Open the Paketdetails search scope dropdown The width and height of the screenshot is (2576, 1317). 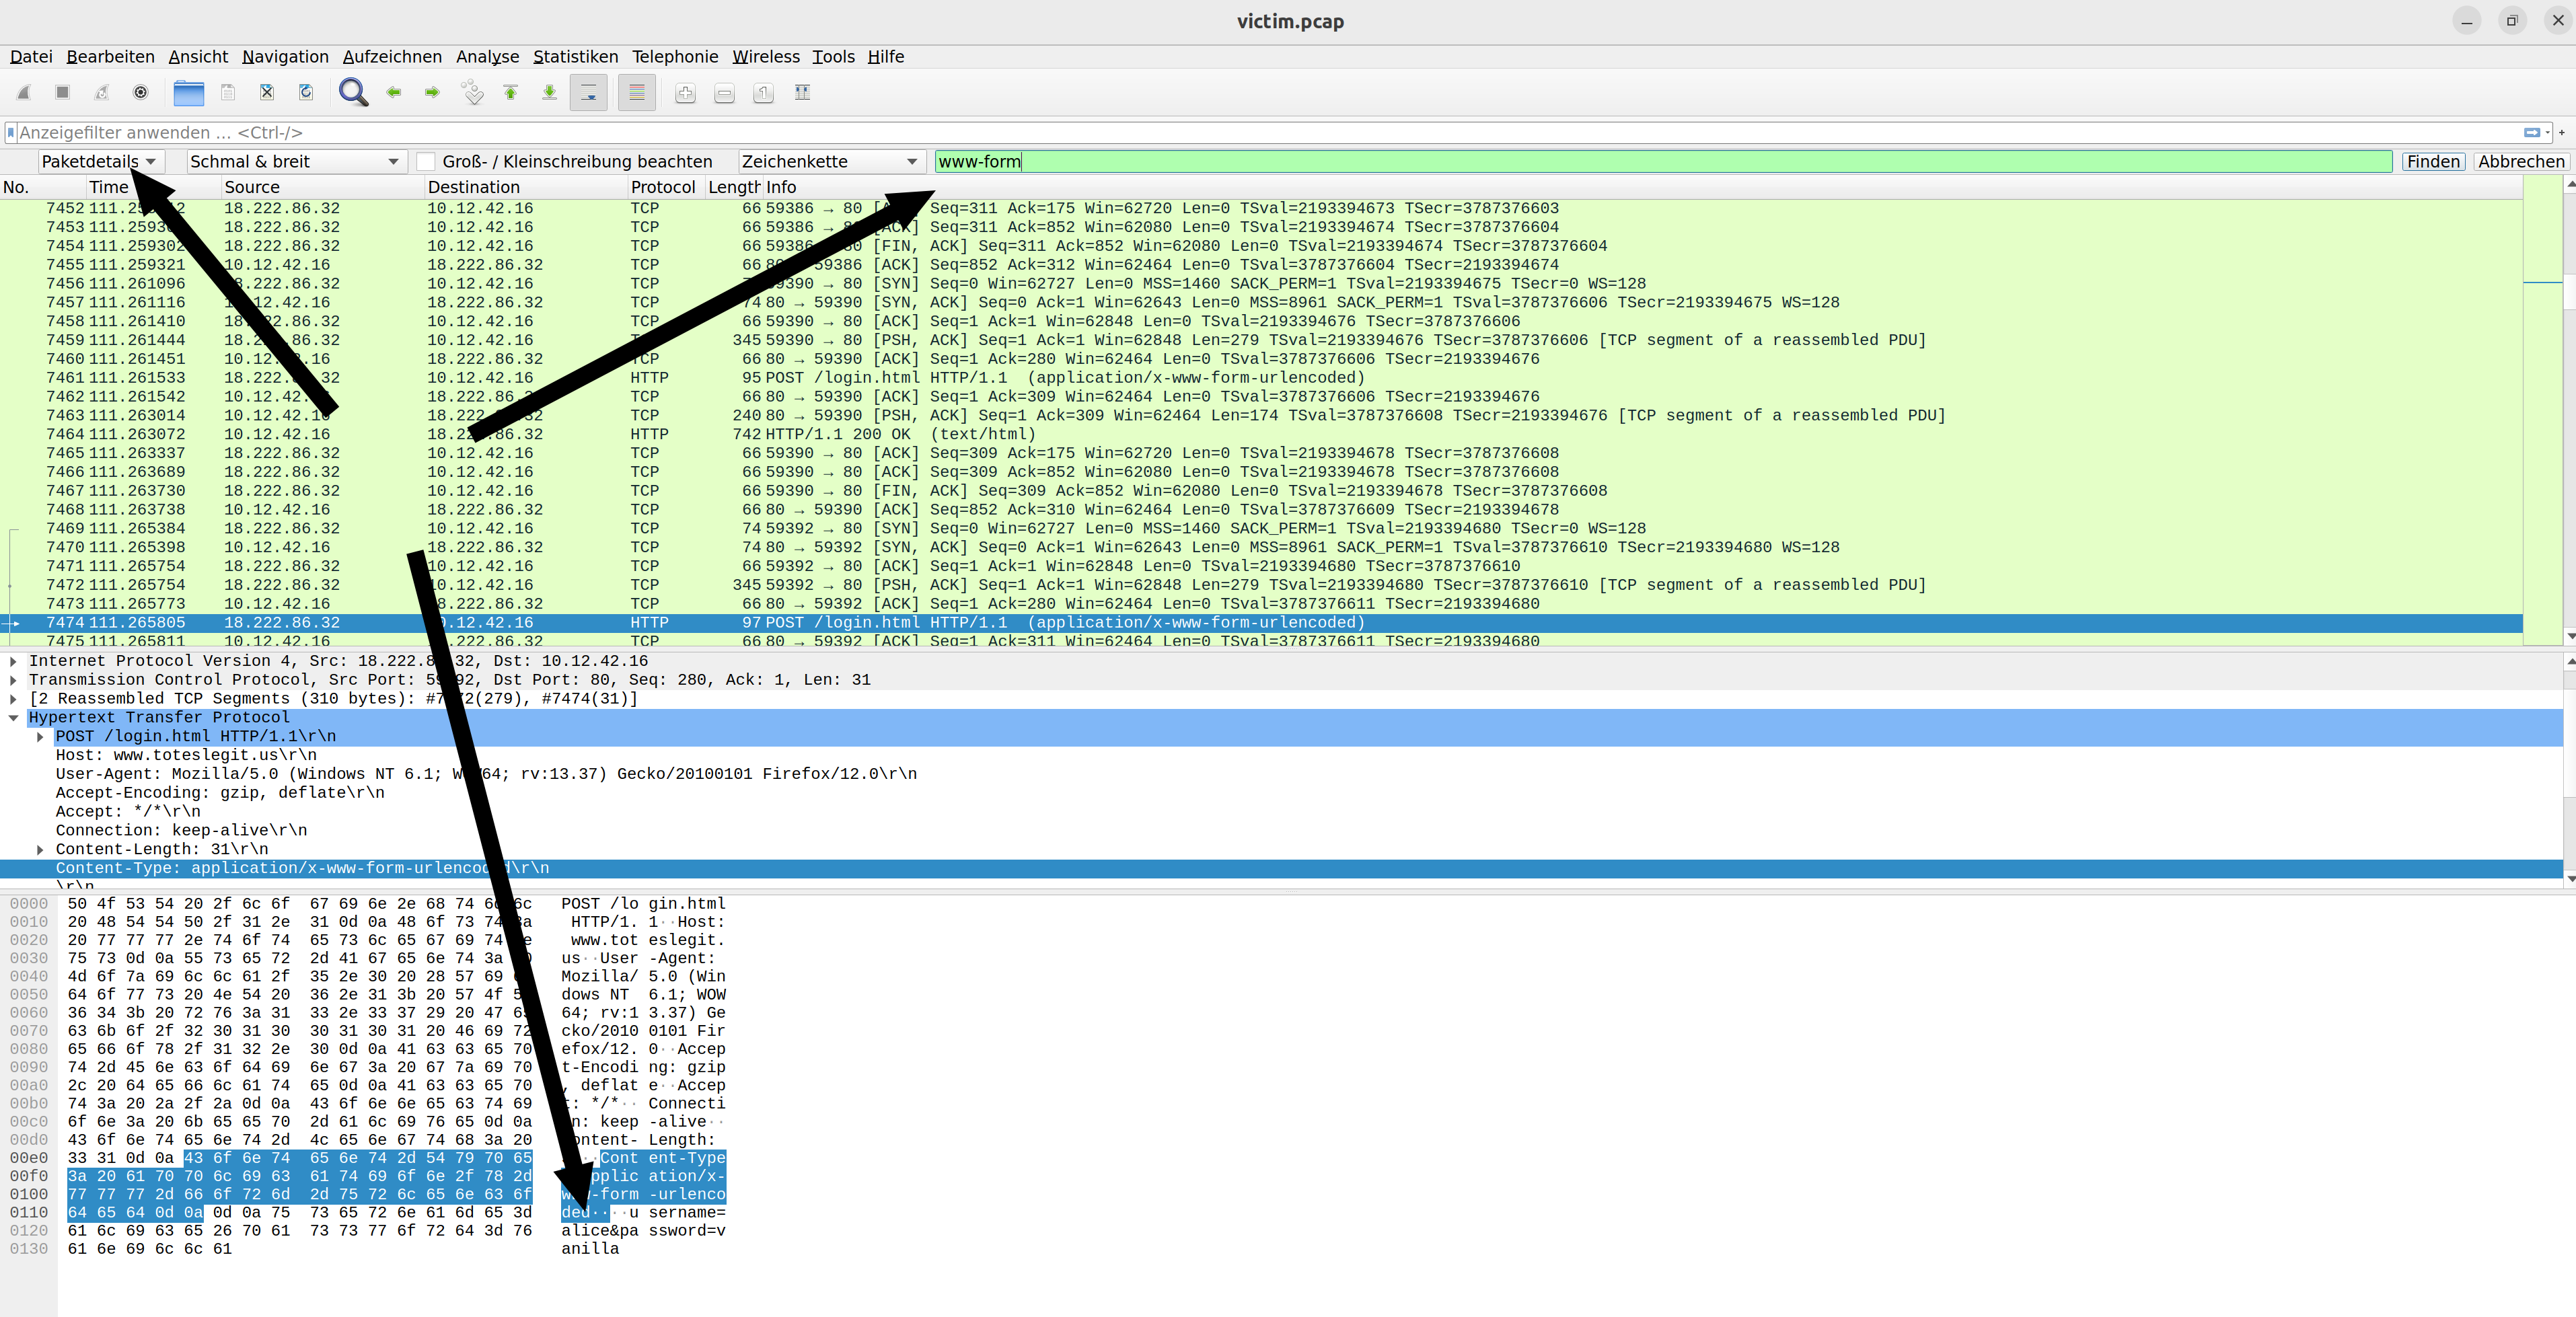coord(98,161)
